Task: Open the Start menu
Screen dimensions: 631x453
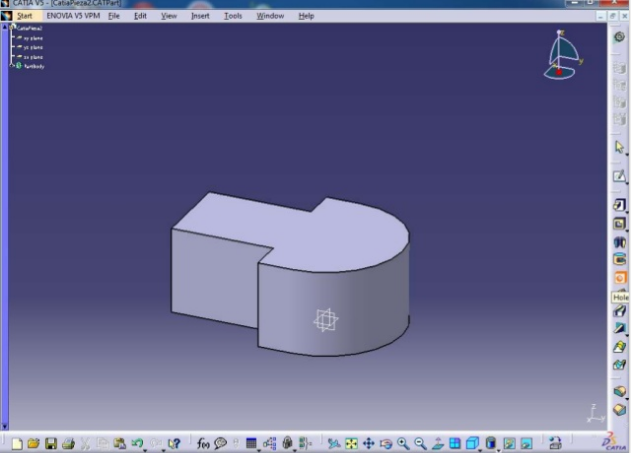Action: (x=25, y=16)
